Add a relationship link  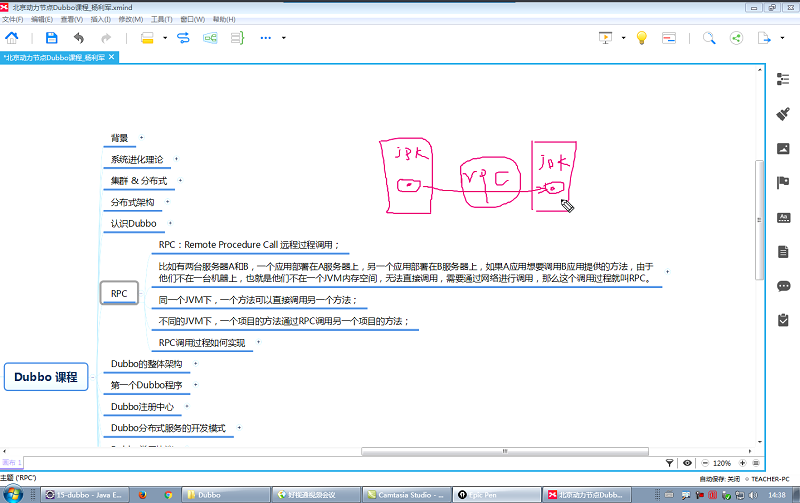[183, 38]
